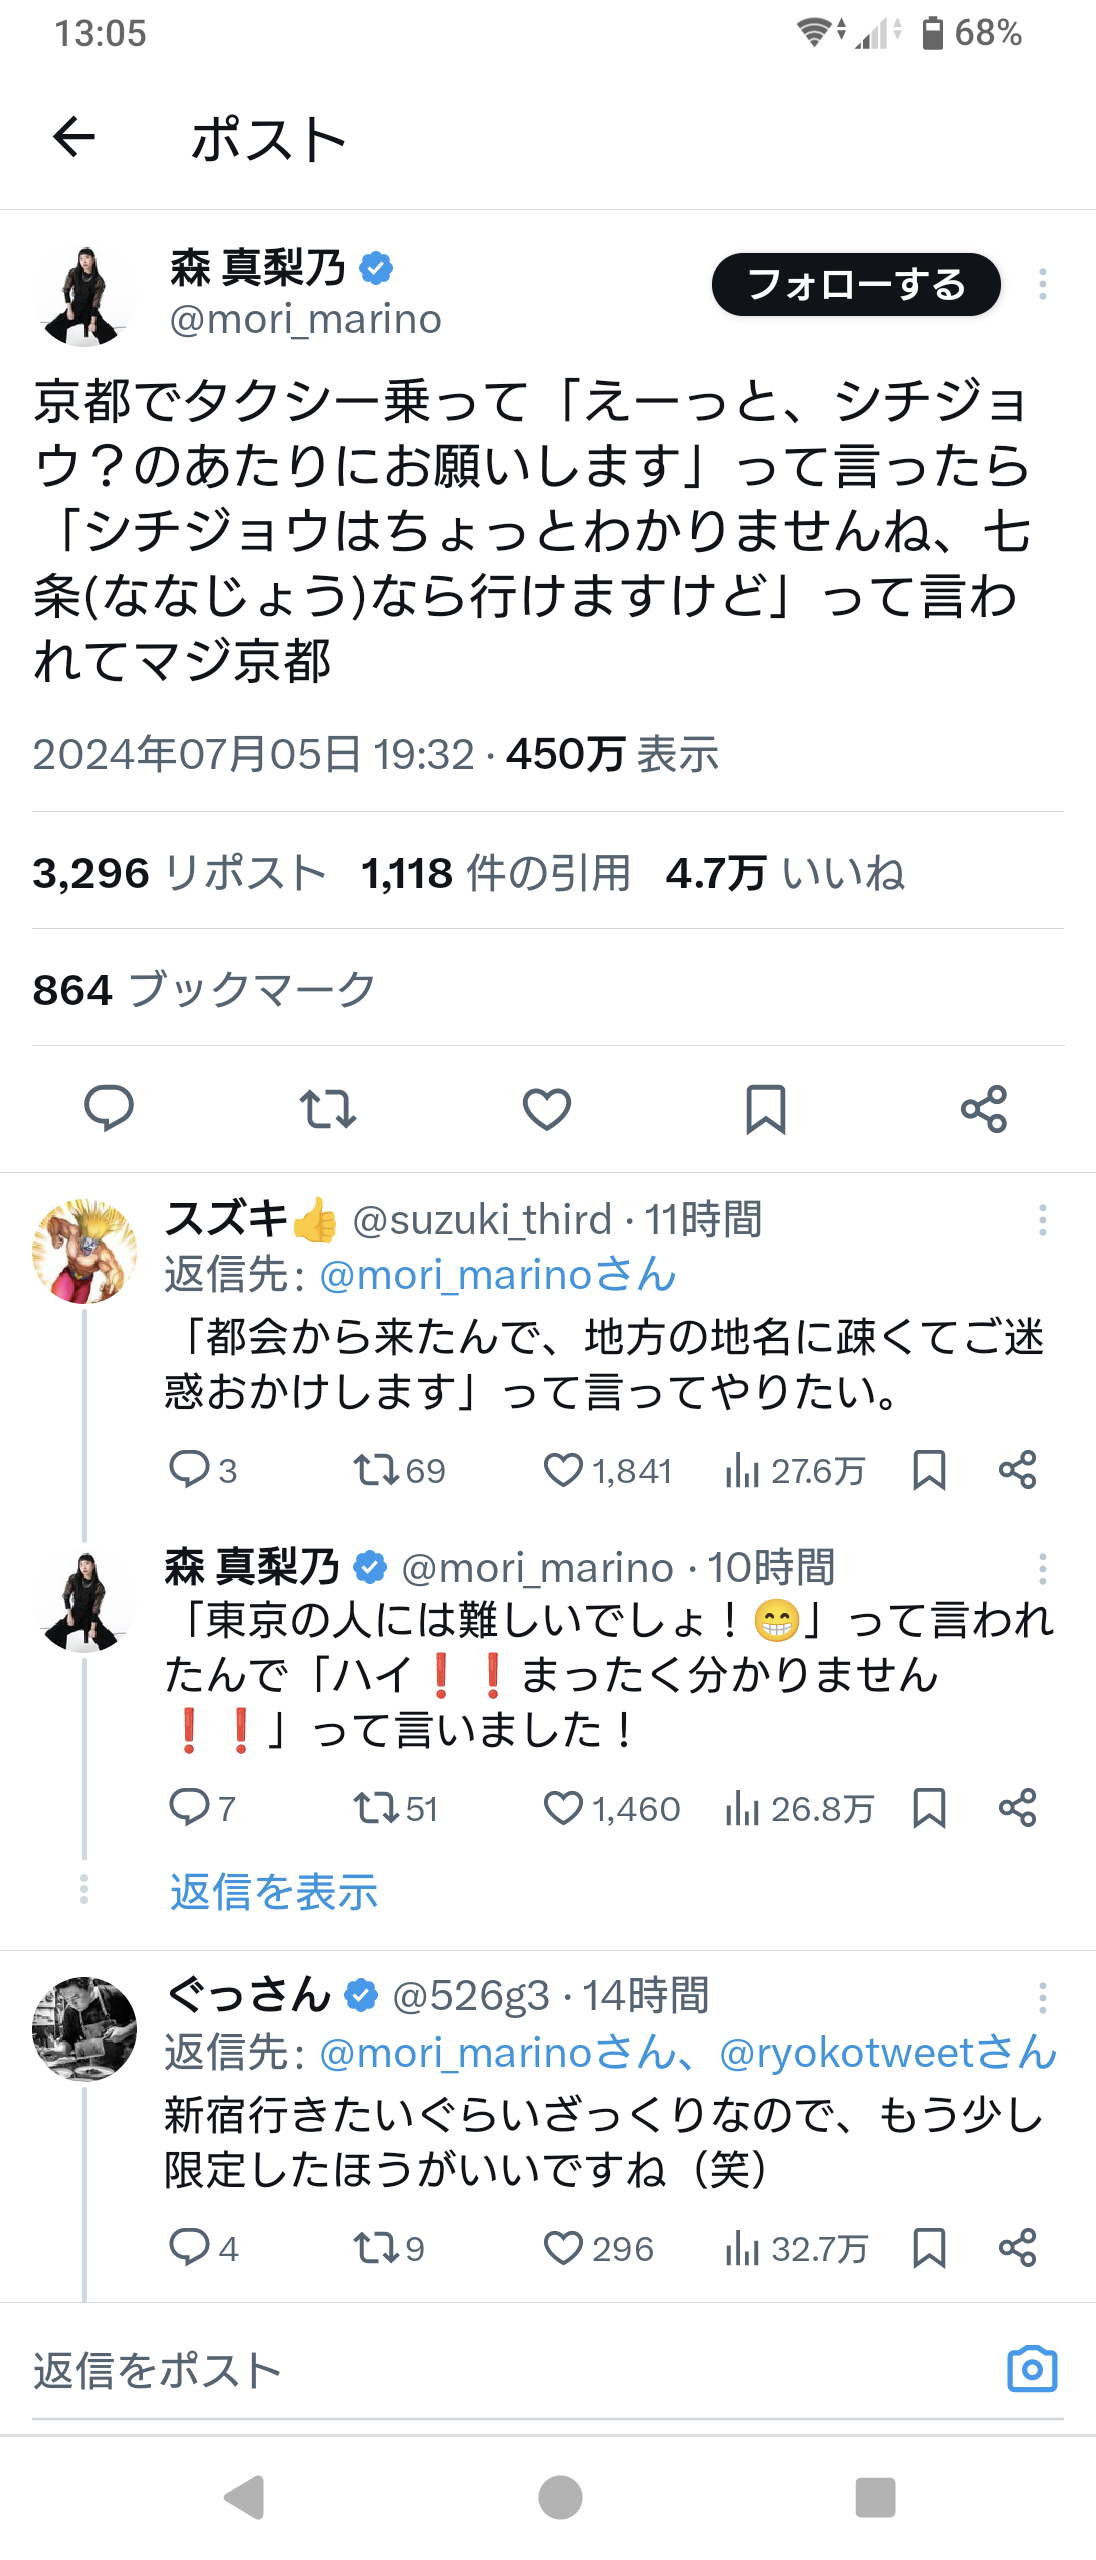Screen dimensions: 1096x2560
Task: Bookmark the main post
Action: [766, 1108]
